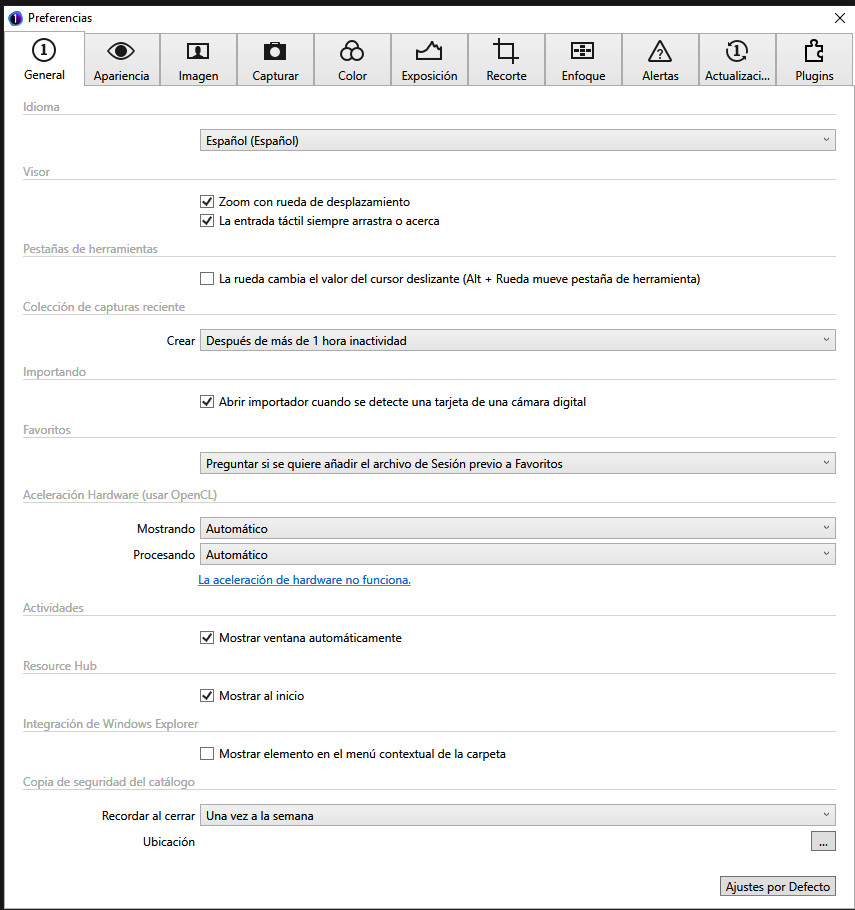The image size is (855, 910).
Task: Click the Ajustes por Defecto button
Action: coord(777,887)
